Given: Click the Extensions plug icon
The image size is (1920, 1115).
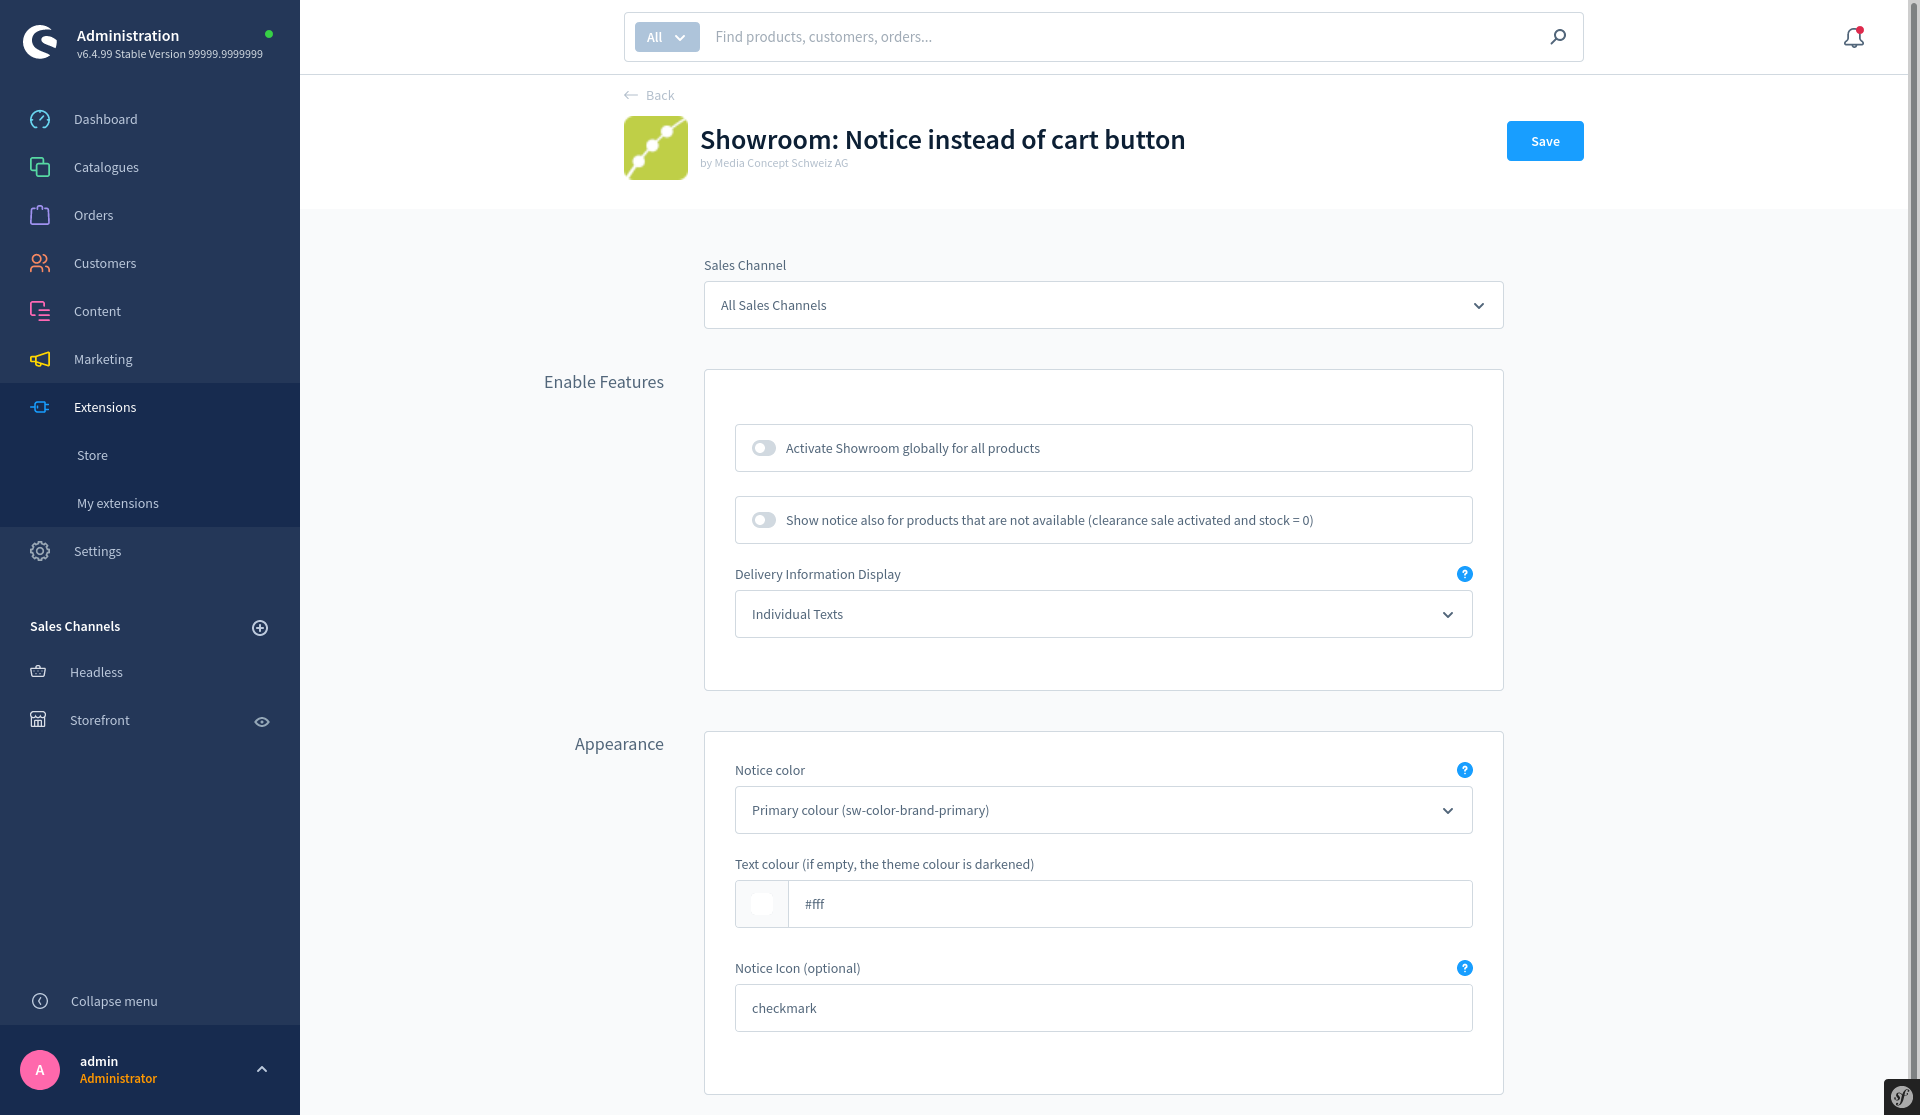Looking at the screenshot, I should coord(40,407).
